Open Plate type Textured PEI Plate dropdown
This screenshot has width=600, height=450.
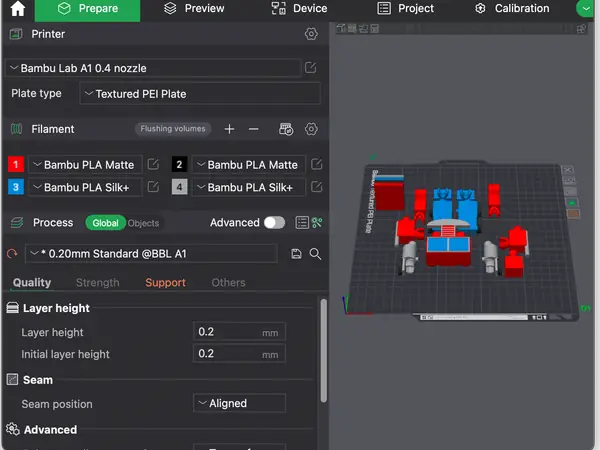[200, 94]
